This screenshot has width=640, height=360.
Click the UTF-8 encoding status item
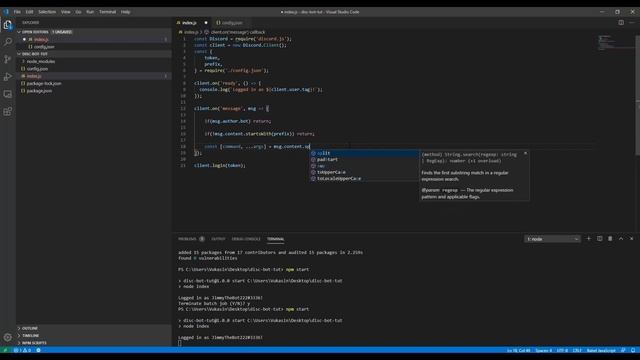pos(562,350)
